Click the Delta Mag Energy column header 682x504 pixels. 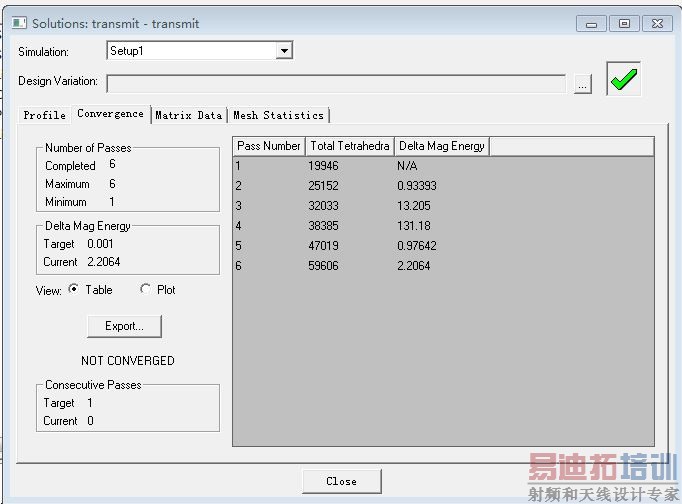click(441, 146)
